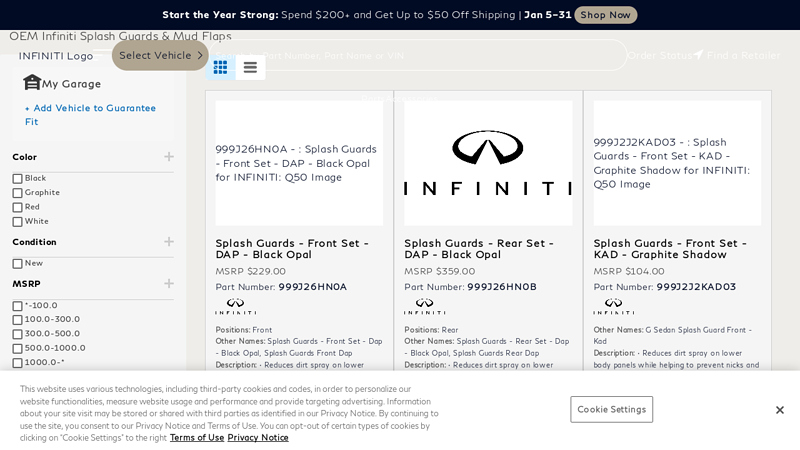Image resolution: width=800 pixels, height=450 pixels.
Task: Check the New condition filter
Action: click(x=17, y=264)
